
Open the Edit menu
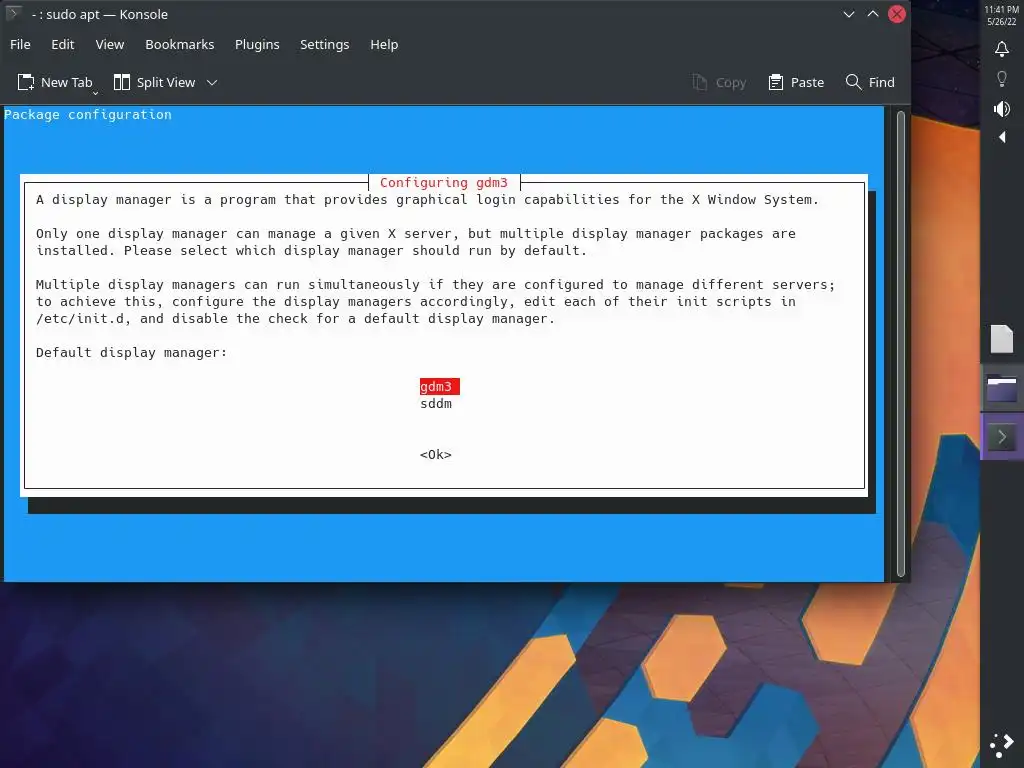[63, 44]
